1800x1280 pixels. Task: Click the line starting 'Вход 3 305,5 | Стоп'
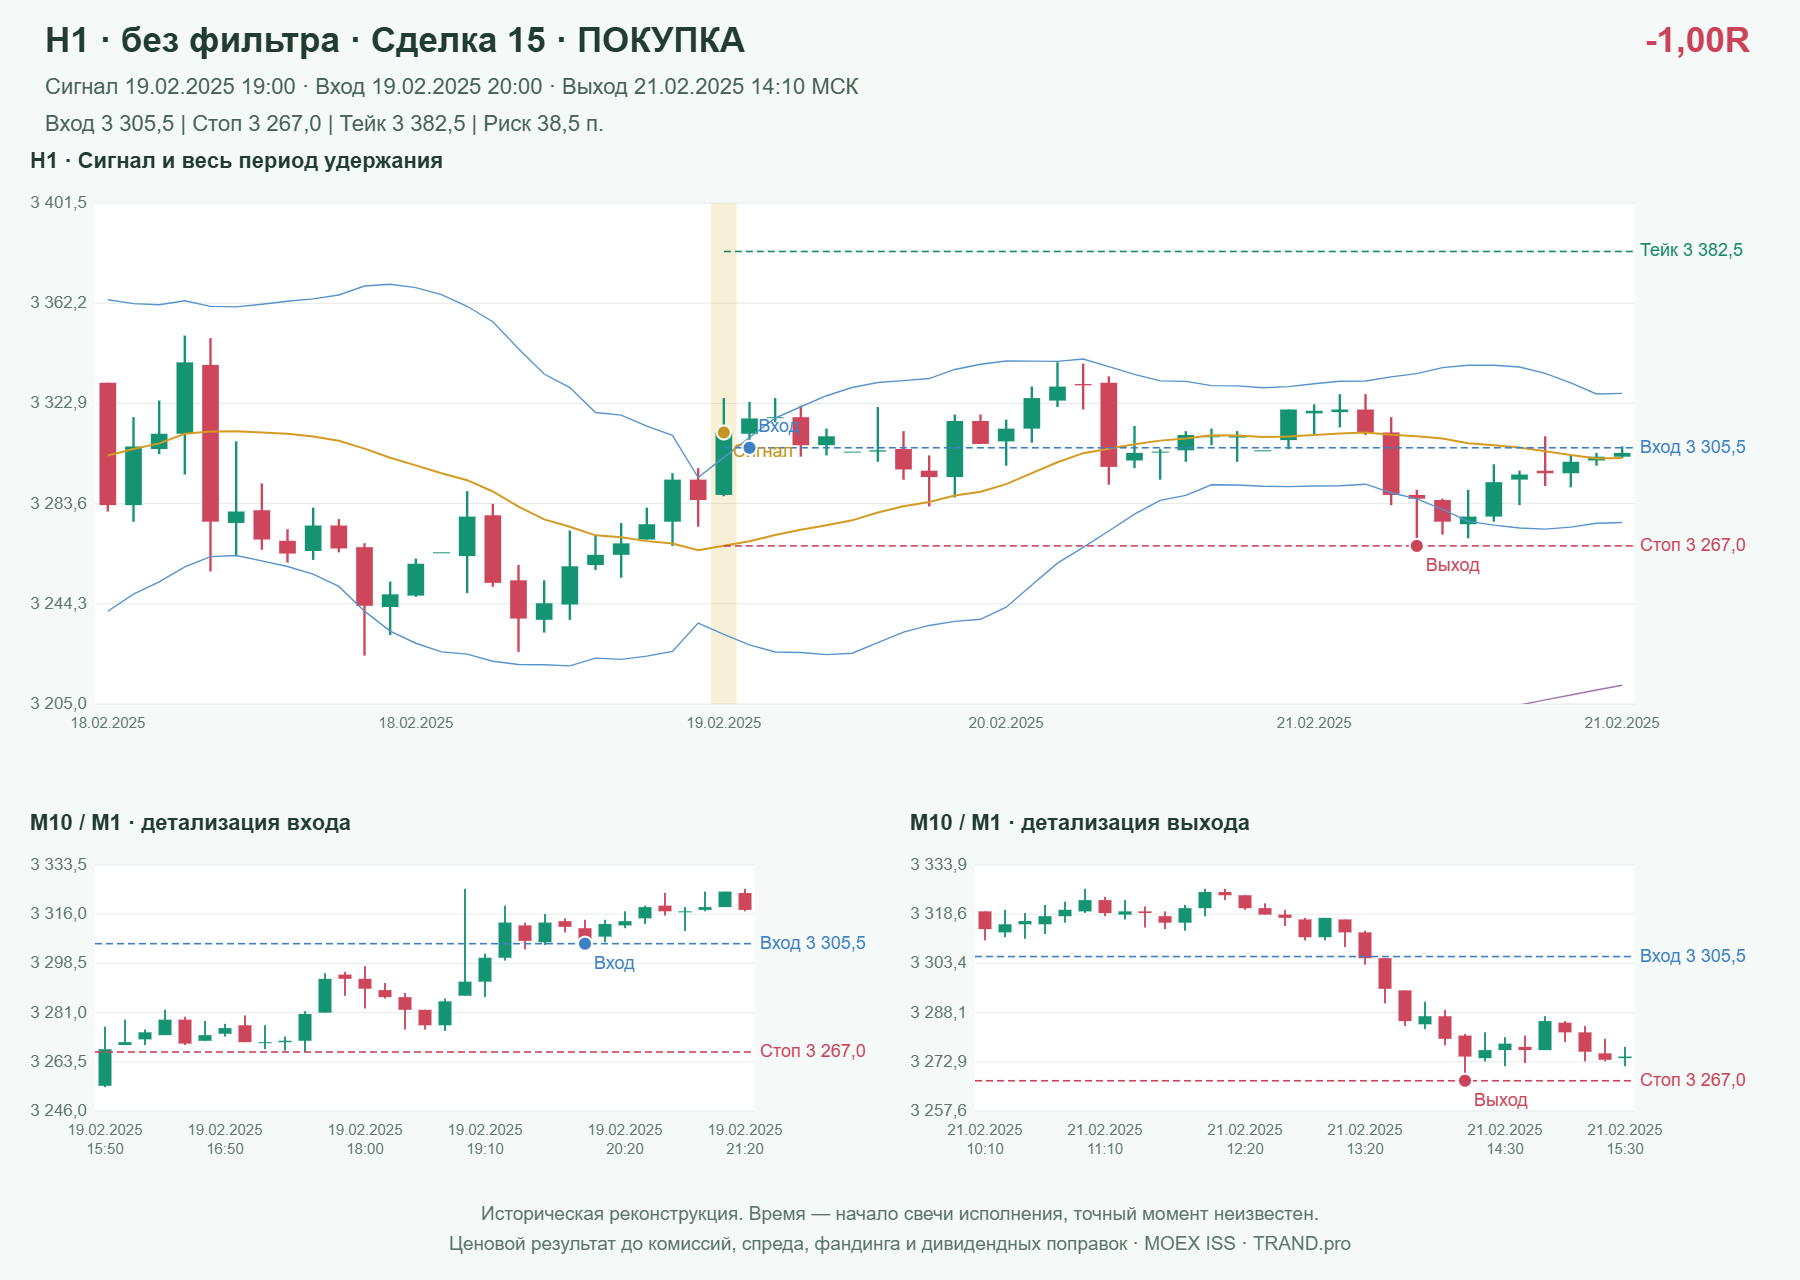(324, 124)
